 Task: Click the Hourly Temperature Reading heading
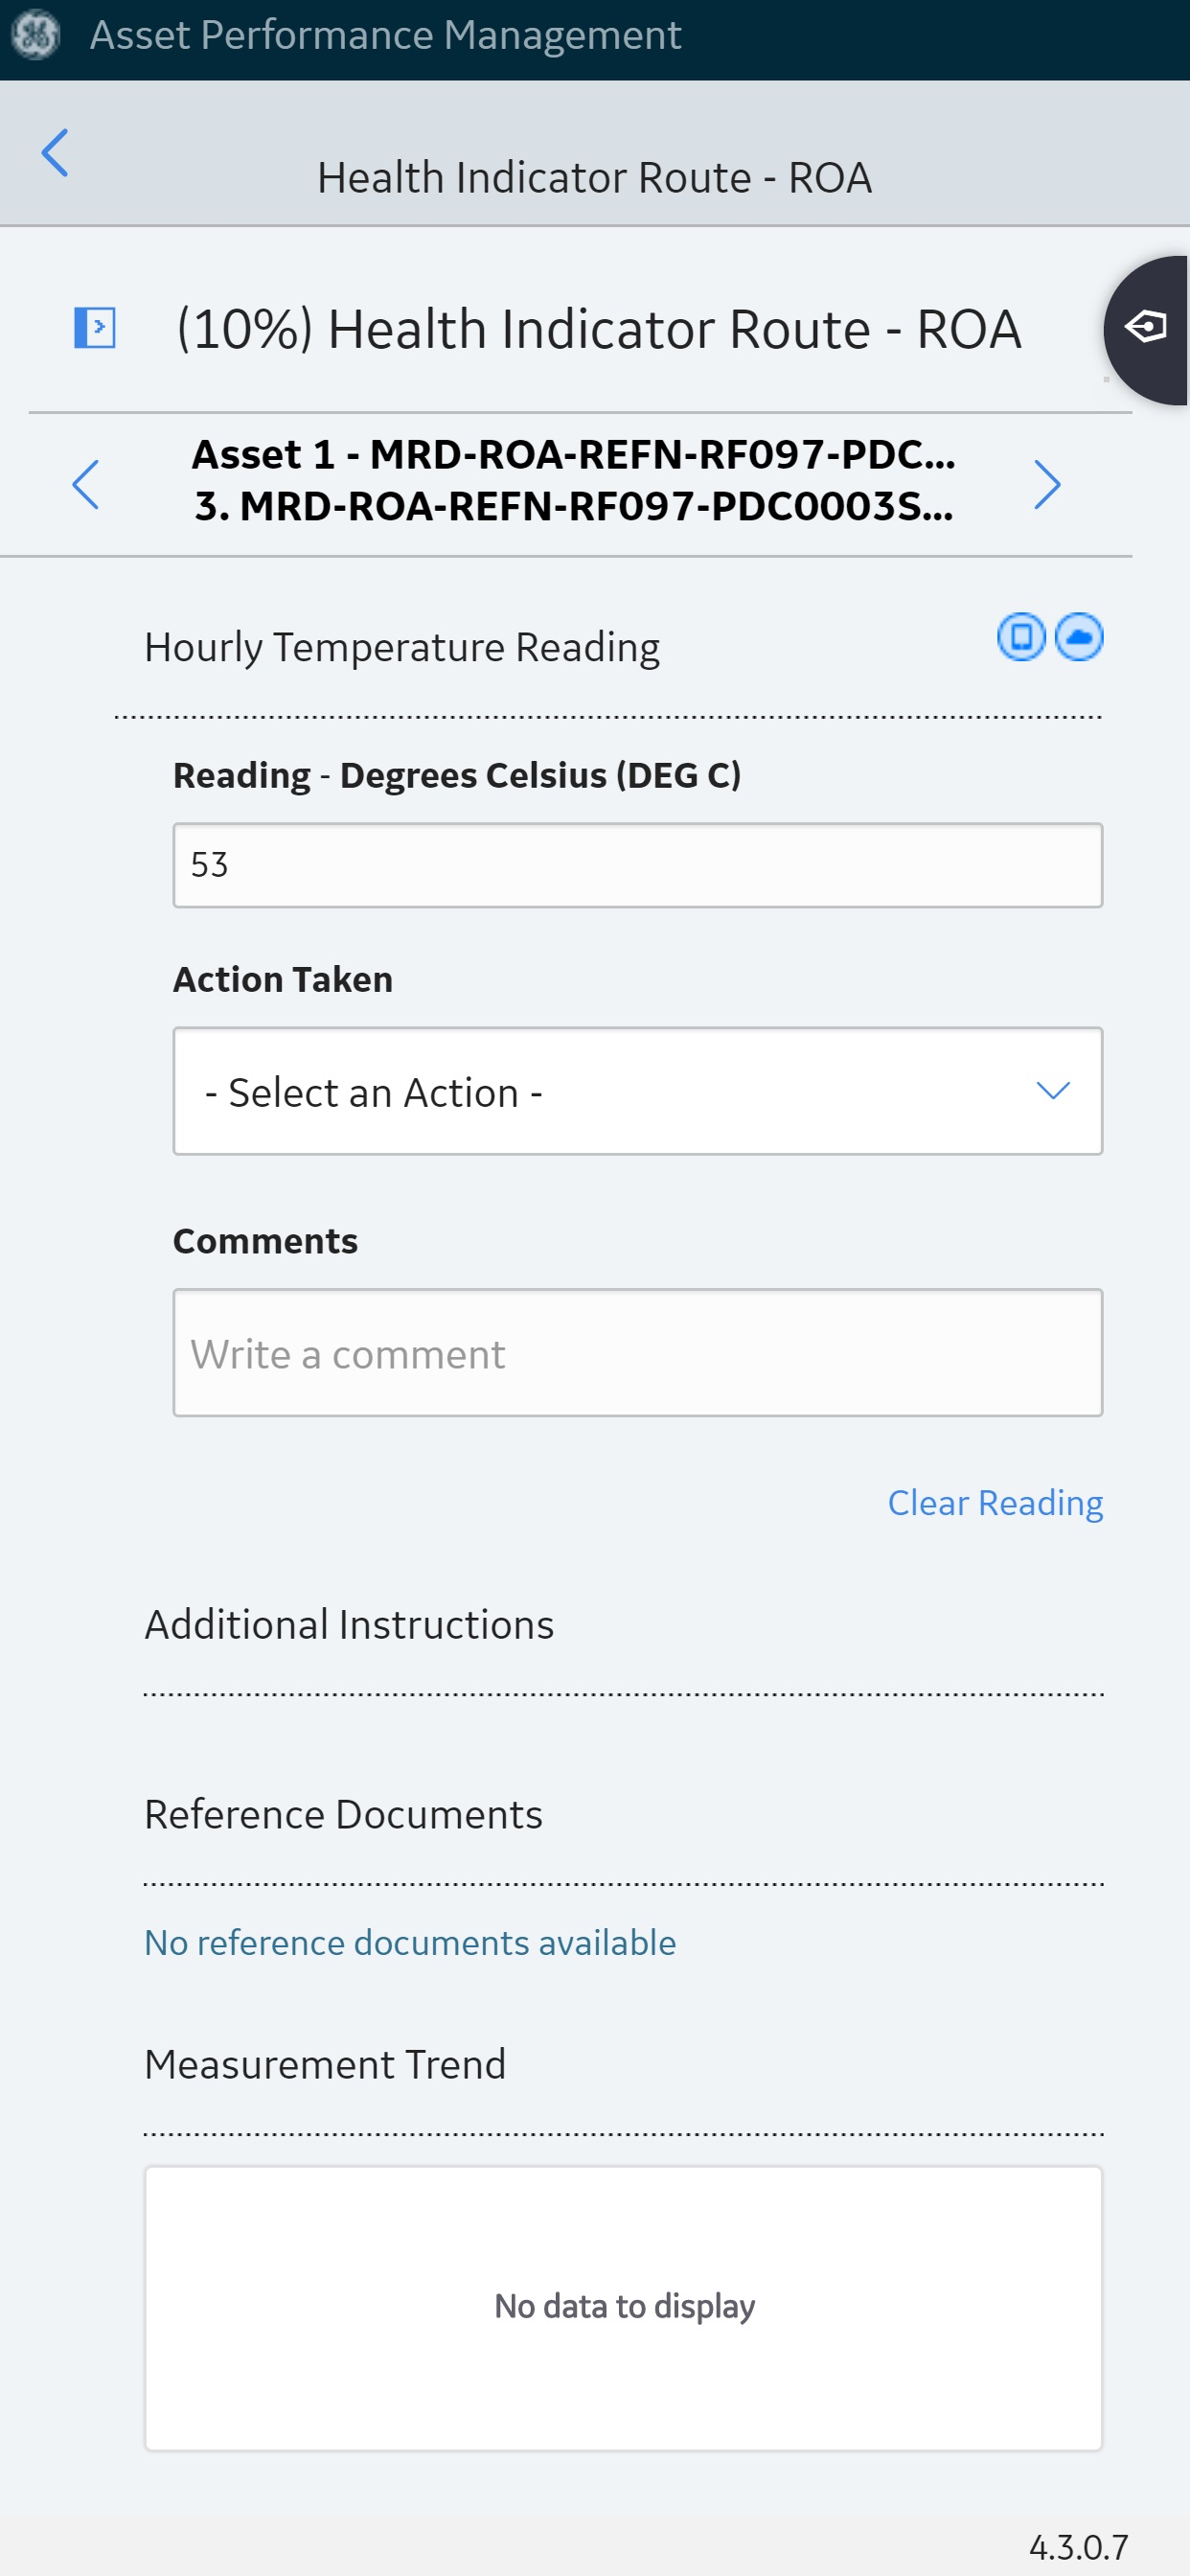click(401, 648)
